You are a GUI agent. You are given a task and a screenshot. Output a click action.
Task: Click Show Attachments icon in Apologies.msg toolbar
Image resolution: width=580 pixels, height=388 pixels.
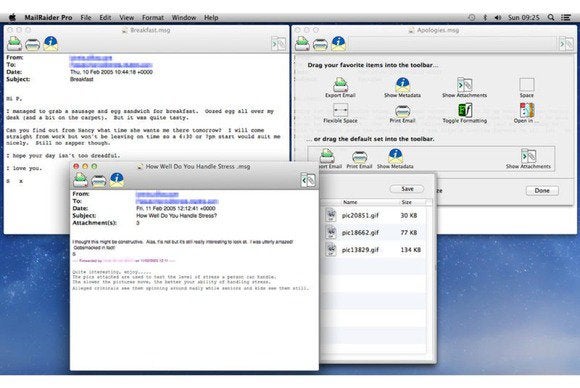point(566,44)
